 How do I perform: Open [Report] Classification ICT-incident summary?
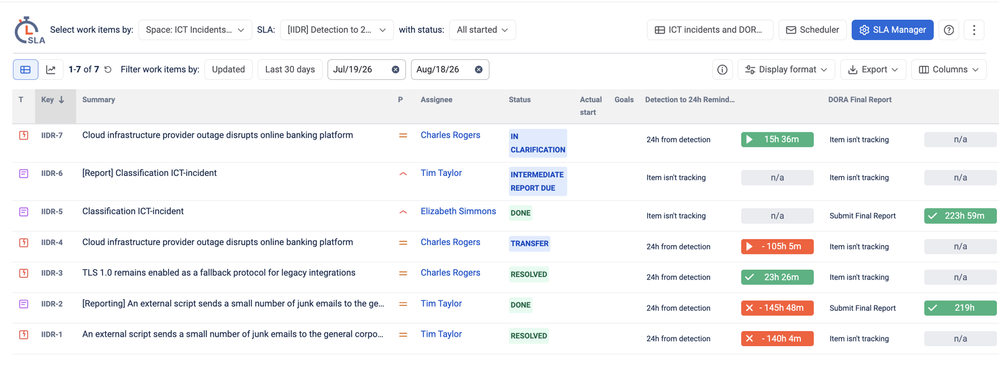click(x=149, y=173)
